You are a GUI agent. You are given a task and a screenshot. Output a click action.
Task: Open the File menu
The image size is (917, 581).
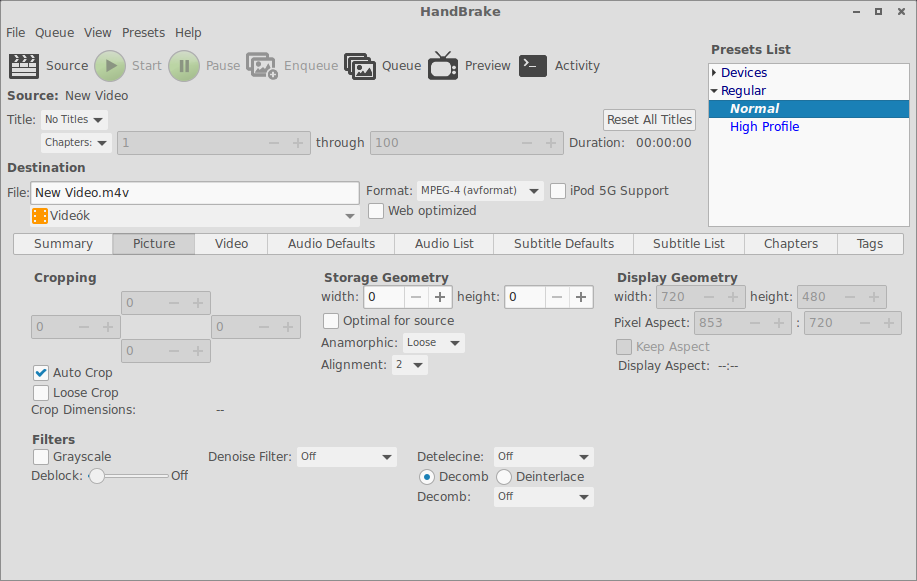pyautogui.click(x=16, y=33)
